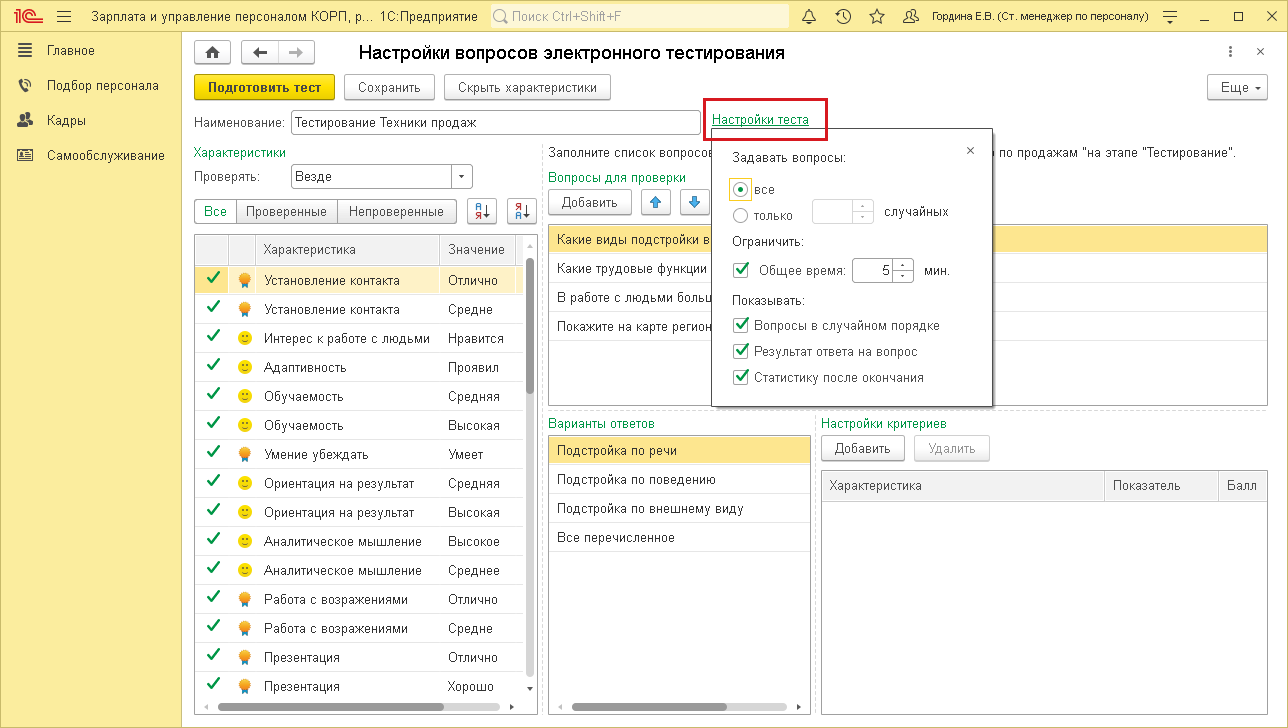Go to the home page button

tap(212, 53)
